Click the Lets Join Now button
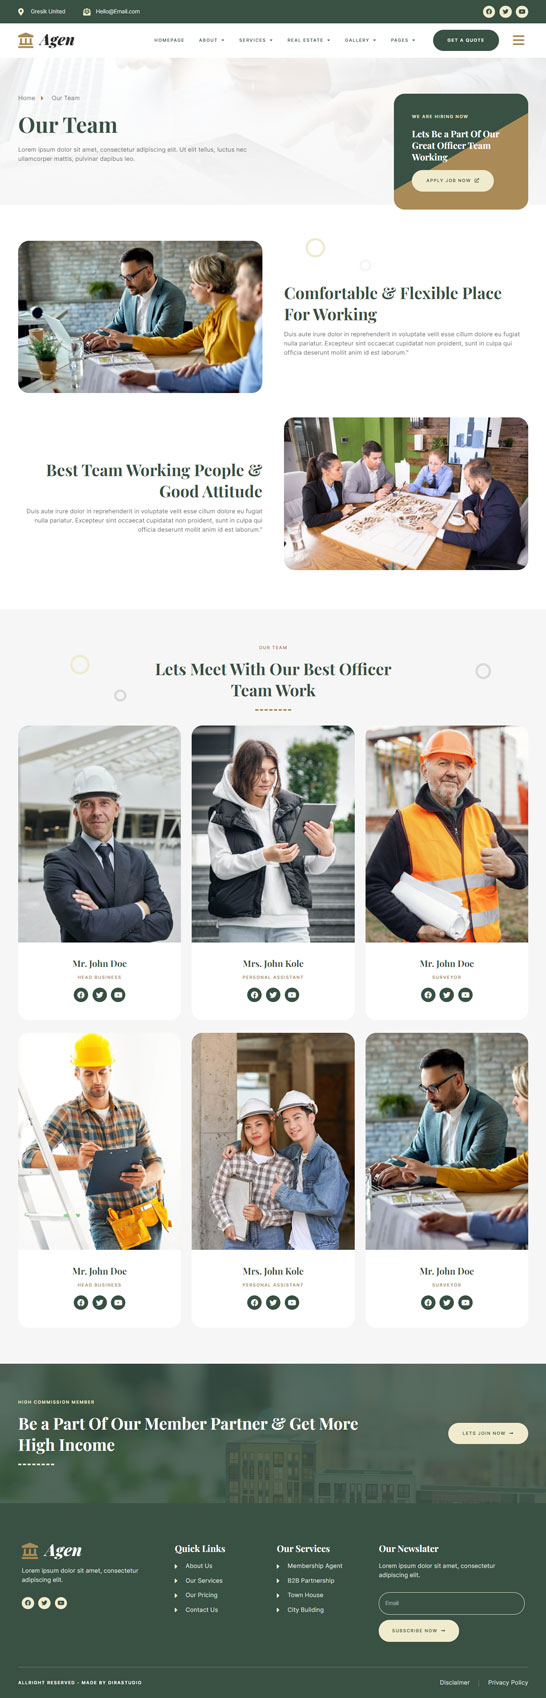Image resolution: width=546 pixels, height=1698 pixels. [488, 1433]
